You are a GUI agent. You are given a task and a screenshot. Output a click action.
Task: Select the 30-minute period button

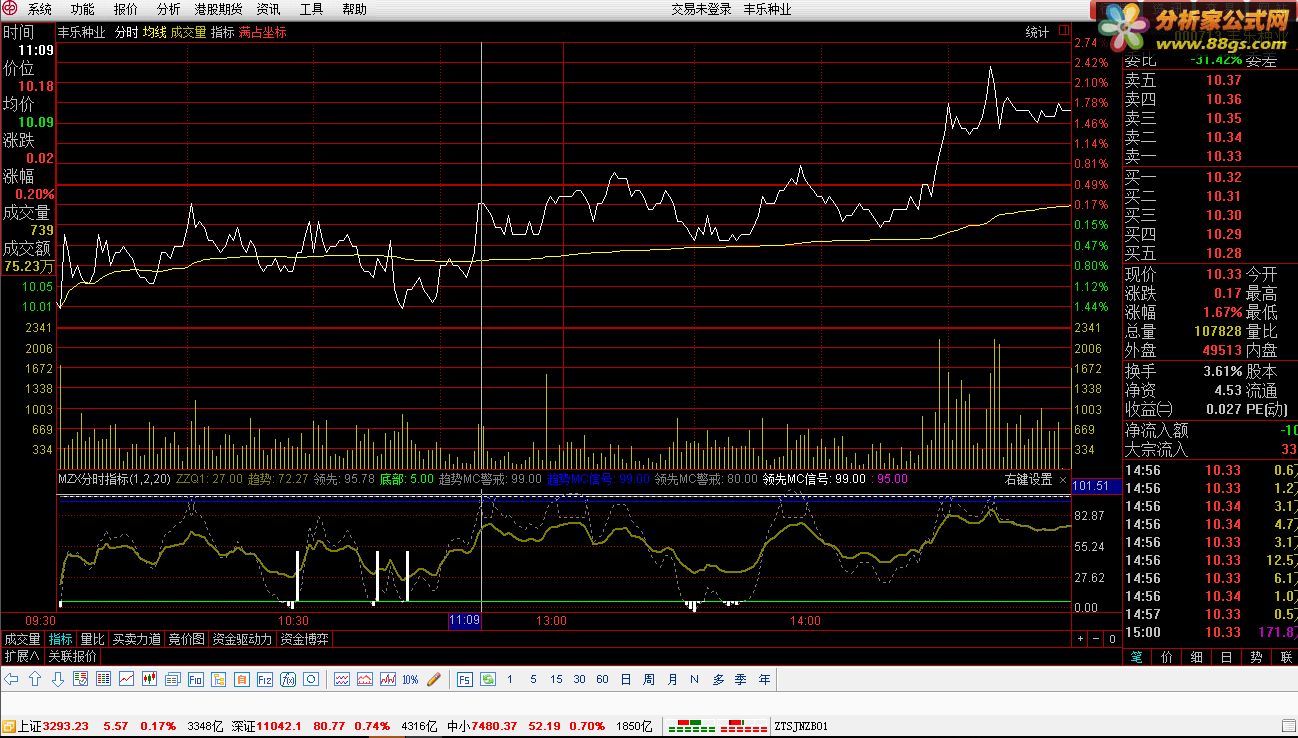pyautogui.click(x=579, y=679)
